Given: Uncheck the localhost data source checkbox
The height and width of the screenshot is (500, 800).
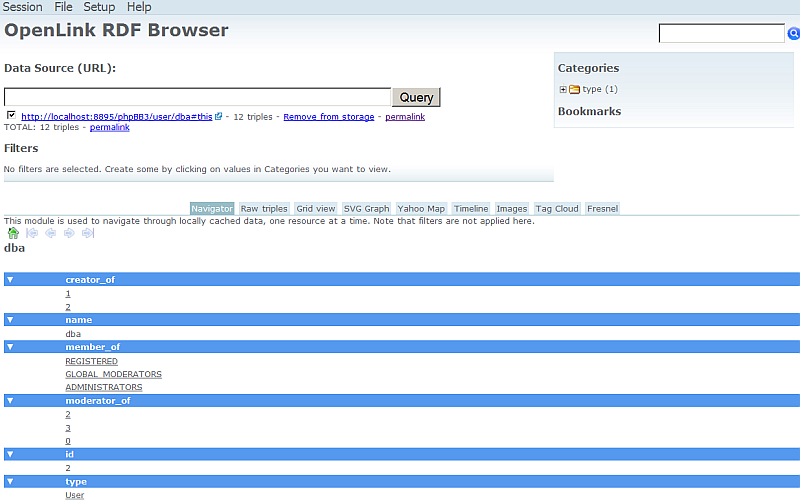Looking at the screenshot, I should coord(11,115).
